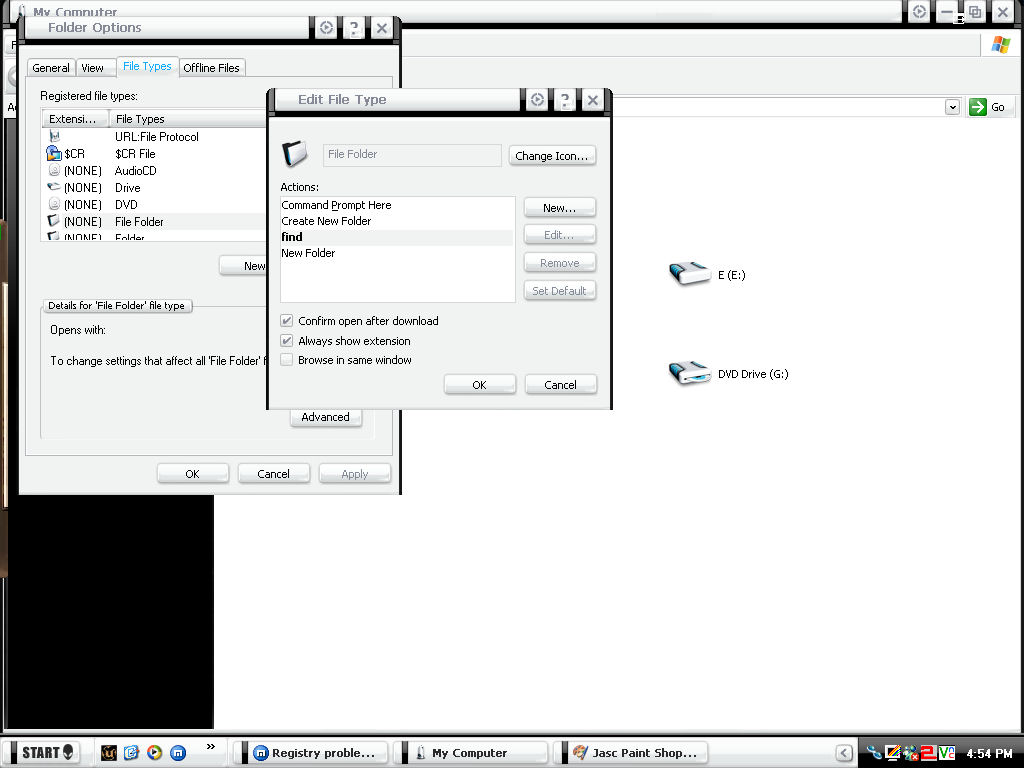
Task: Enable Browse in same window checkbox
Action: (x=287, y=360)
